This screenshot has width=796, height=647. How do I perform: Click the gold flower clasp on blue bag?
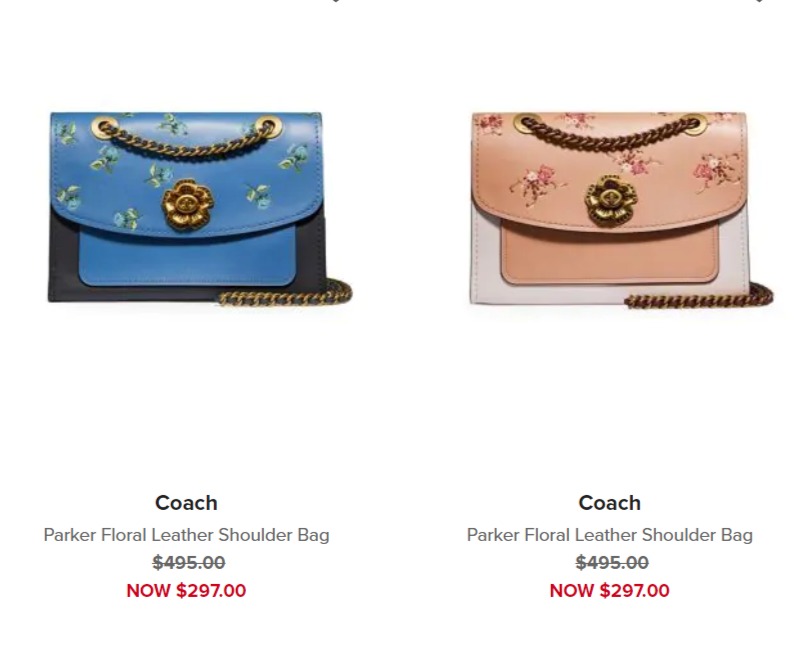click(x=188, y=204)
